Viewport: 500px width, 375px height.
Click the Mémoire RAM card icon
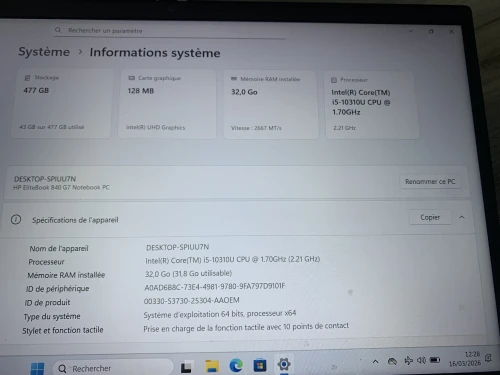(x=234, y=79)
